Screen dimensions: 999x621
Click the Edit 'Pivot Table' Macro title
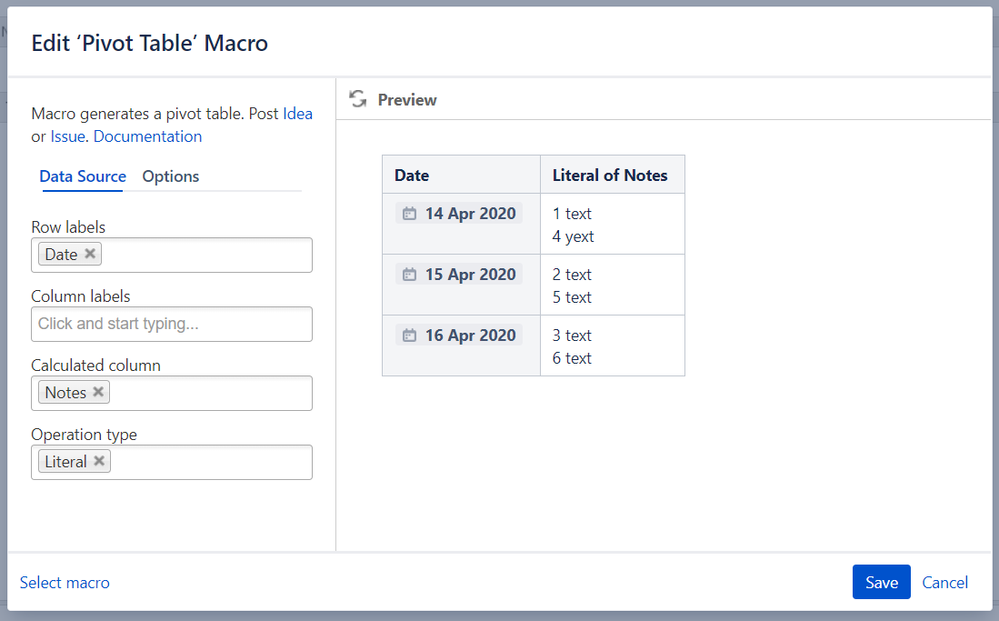(150, 43)
